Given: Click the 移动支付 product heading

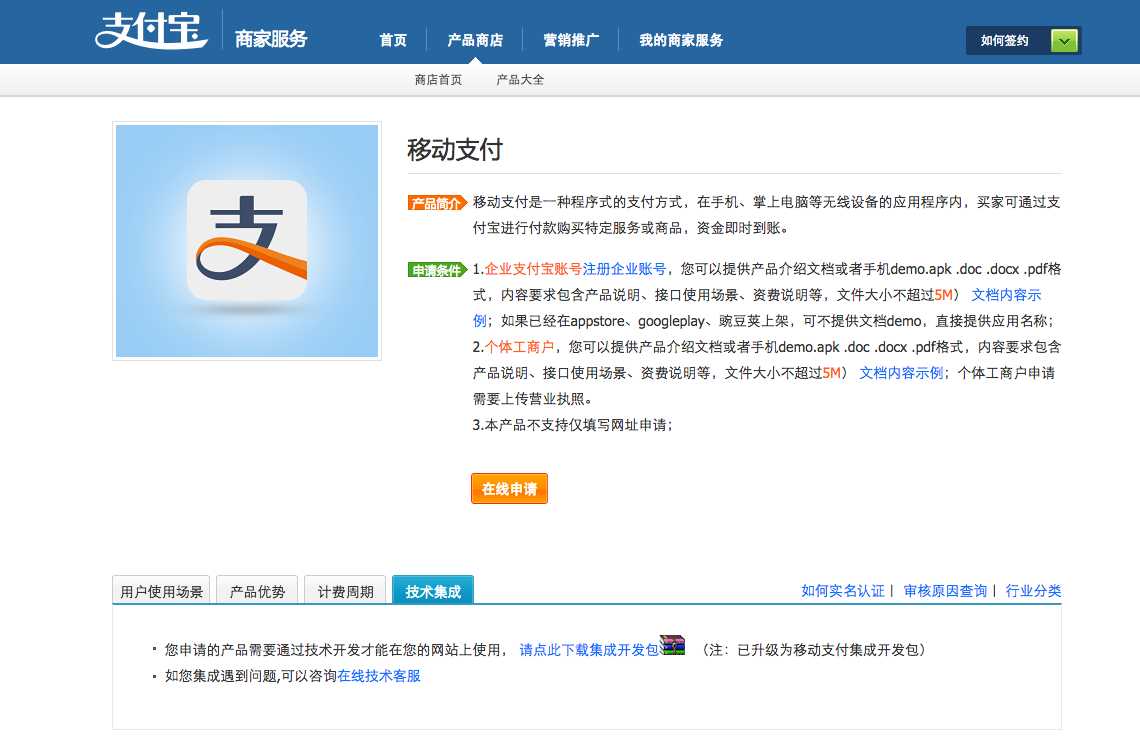Looking at the screenshot, I should tap(455, 150).
